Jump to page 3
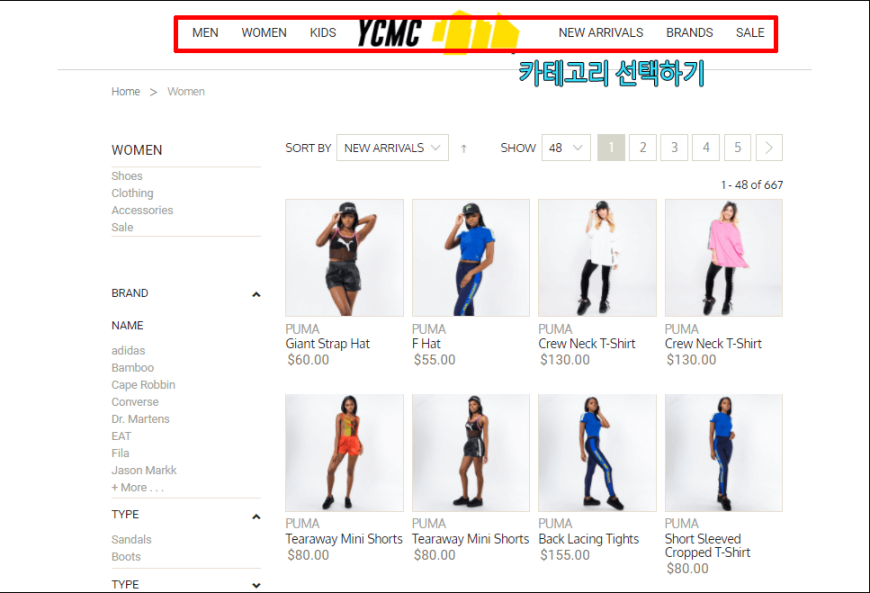Image resolution: width=870 pixels, height=593 pixels. click(674, 148)
